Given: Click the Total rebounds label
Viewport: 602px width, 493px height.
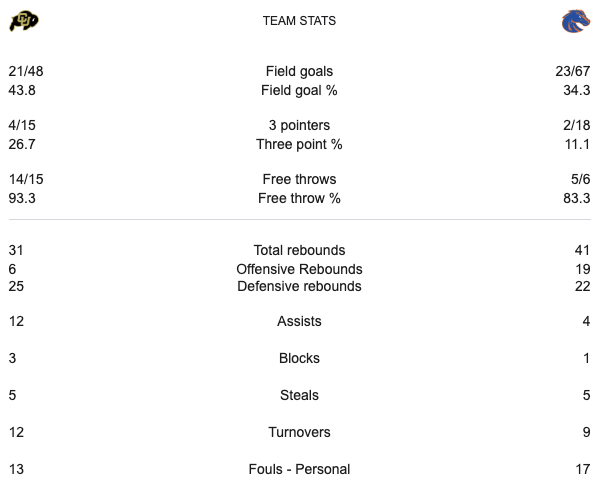Looking at the screenshot, I should [299, 250].
